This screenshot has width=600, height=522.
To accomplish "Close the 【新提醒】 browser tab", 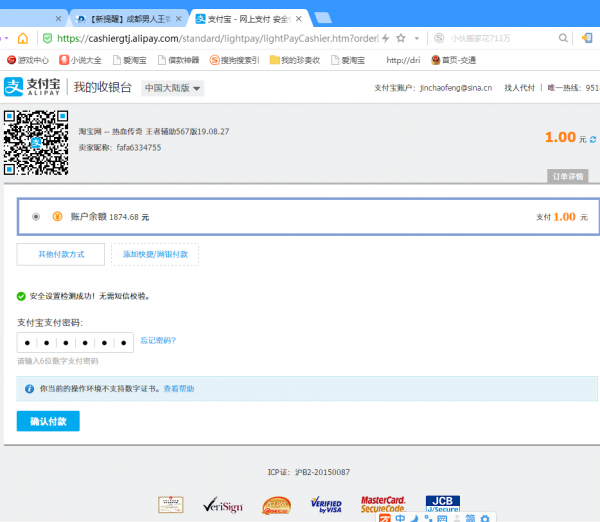I will (178, 19).
